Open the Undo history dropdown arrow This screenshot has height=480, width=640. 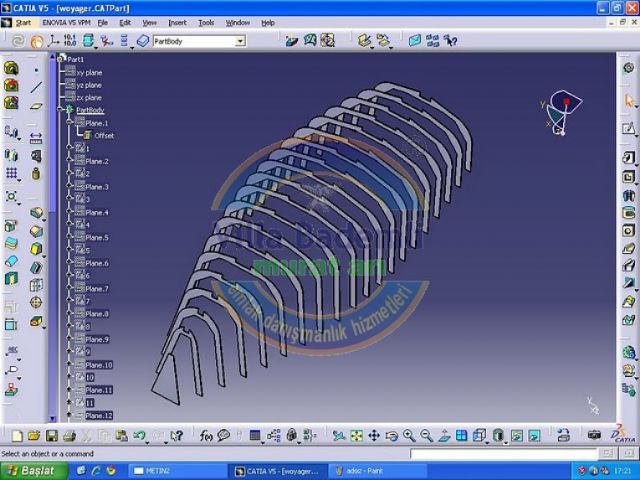point(147,442)
